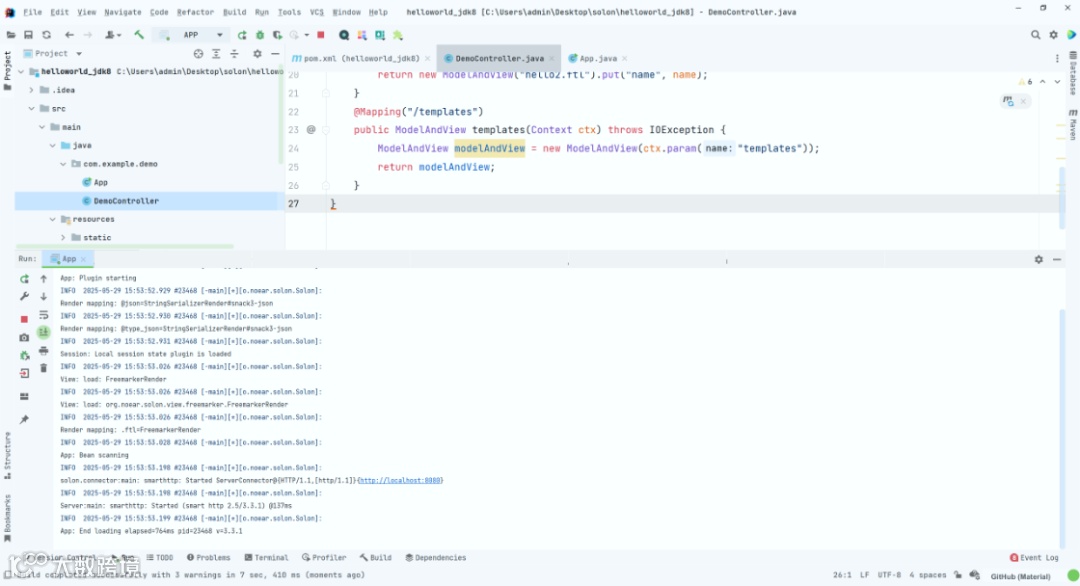Click the Print icon in Run console
Image resolution: width=1080 pixels, height=586 pixels.
tap(43, 351)
